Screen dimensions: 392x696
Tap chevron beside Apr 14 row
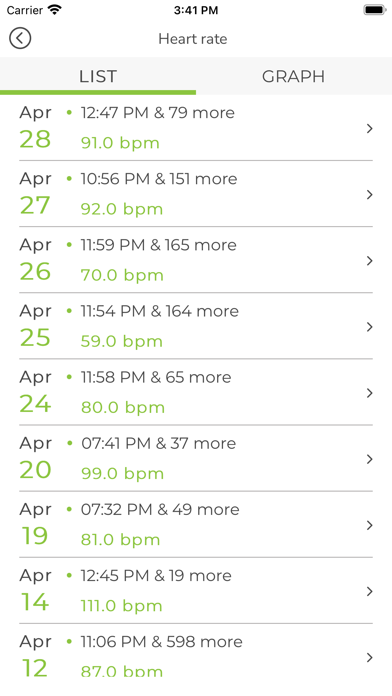coord(369,592)
